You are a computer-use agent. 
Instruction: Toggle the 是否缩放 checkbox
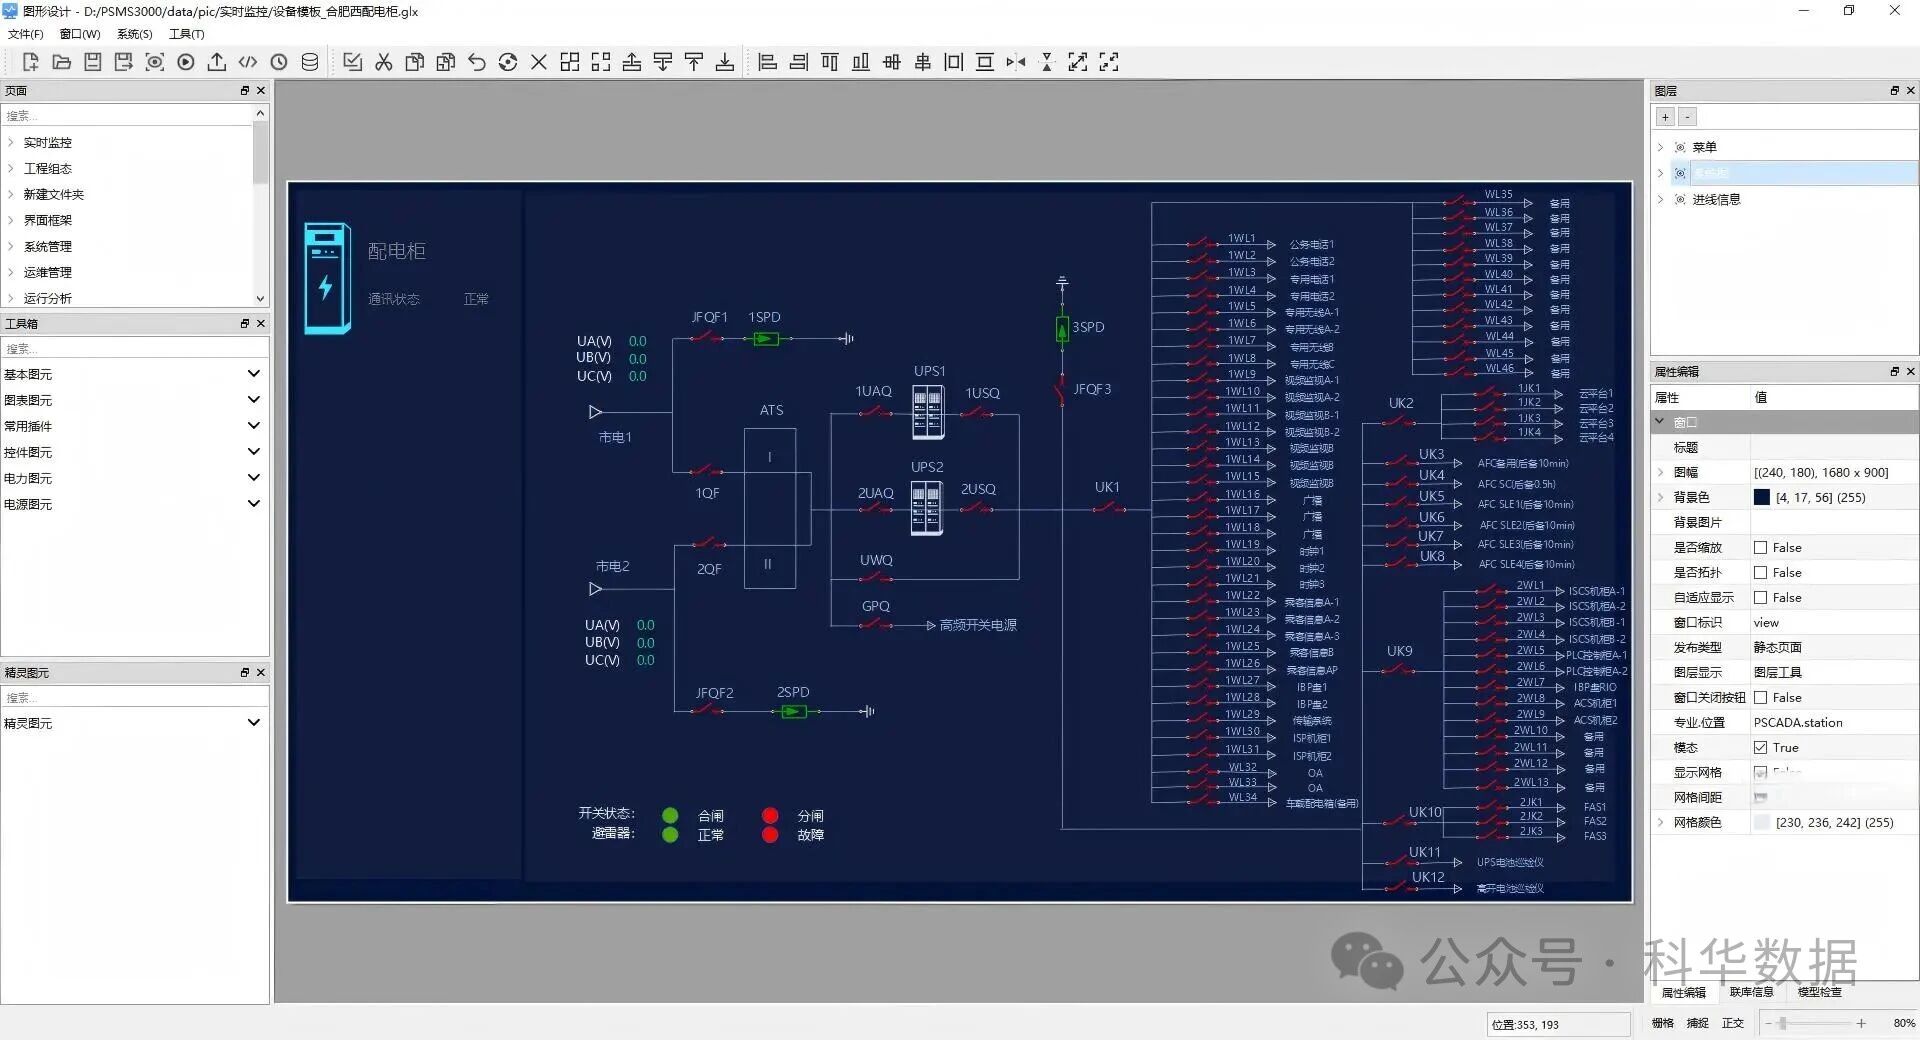coord(1761,548)
